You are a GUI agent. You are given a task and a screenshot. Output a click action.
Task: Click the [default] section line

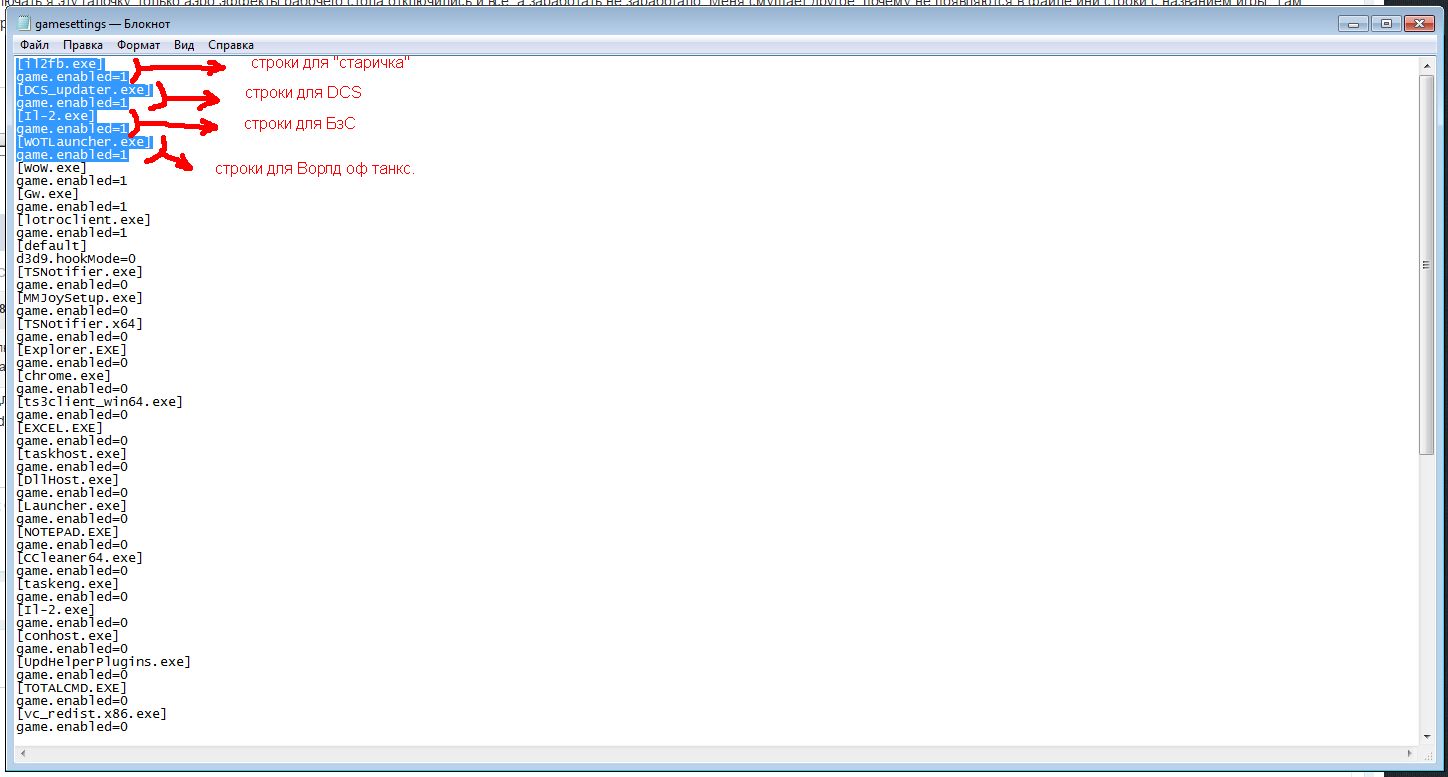52,245
